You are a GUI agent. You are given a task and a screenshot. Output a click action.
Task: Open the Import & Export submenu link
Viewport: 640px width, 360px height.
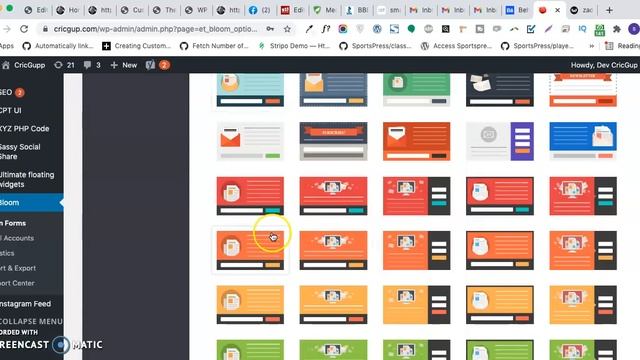coord(18,268)
